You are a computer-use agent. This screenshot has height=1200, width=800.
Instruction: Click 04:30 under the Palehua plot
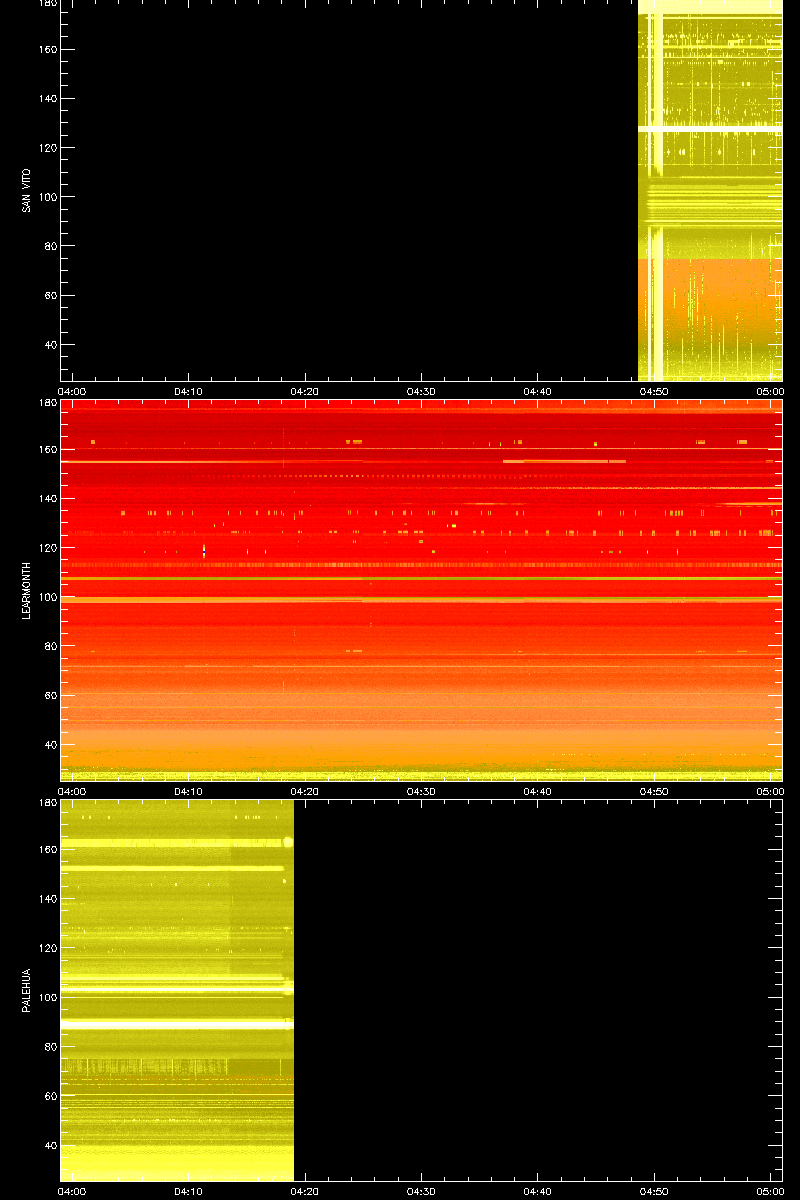[421, 1191]
